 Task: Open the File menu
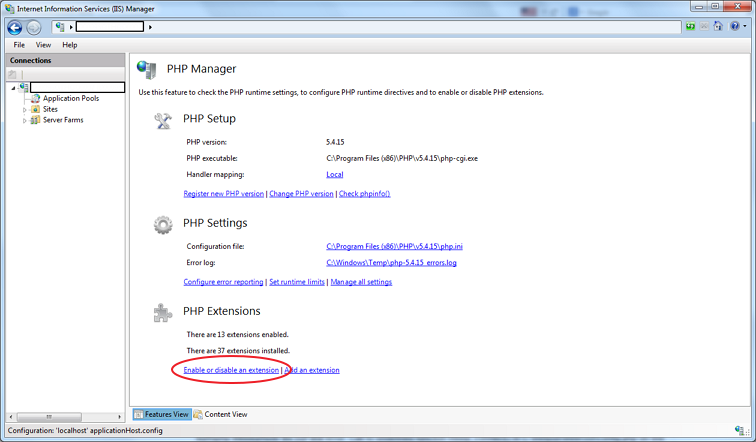[19, 45]
